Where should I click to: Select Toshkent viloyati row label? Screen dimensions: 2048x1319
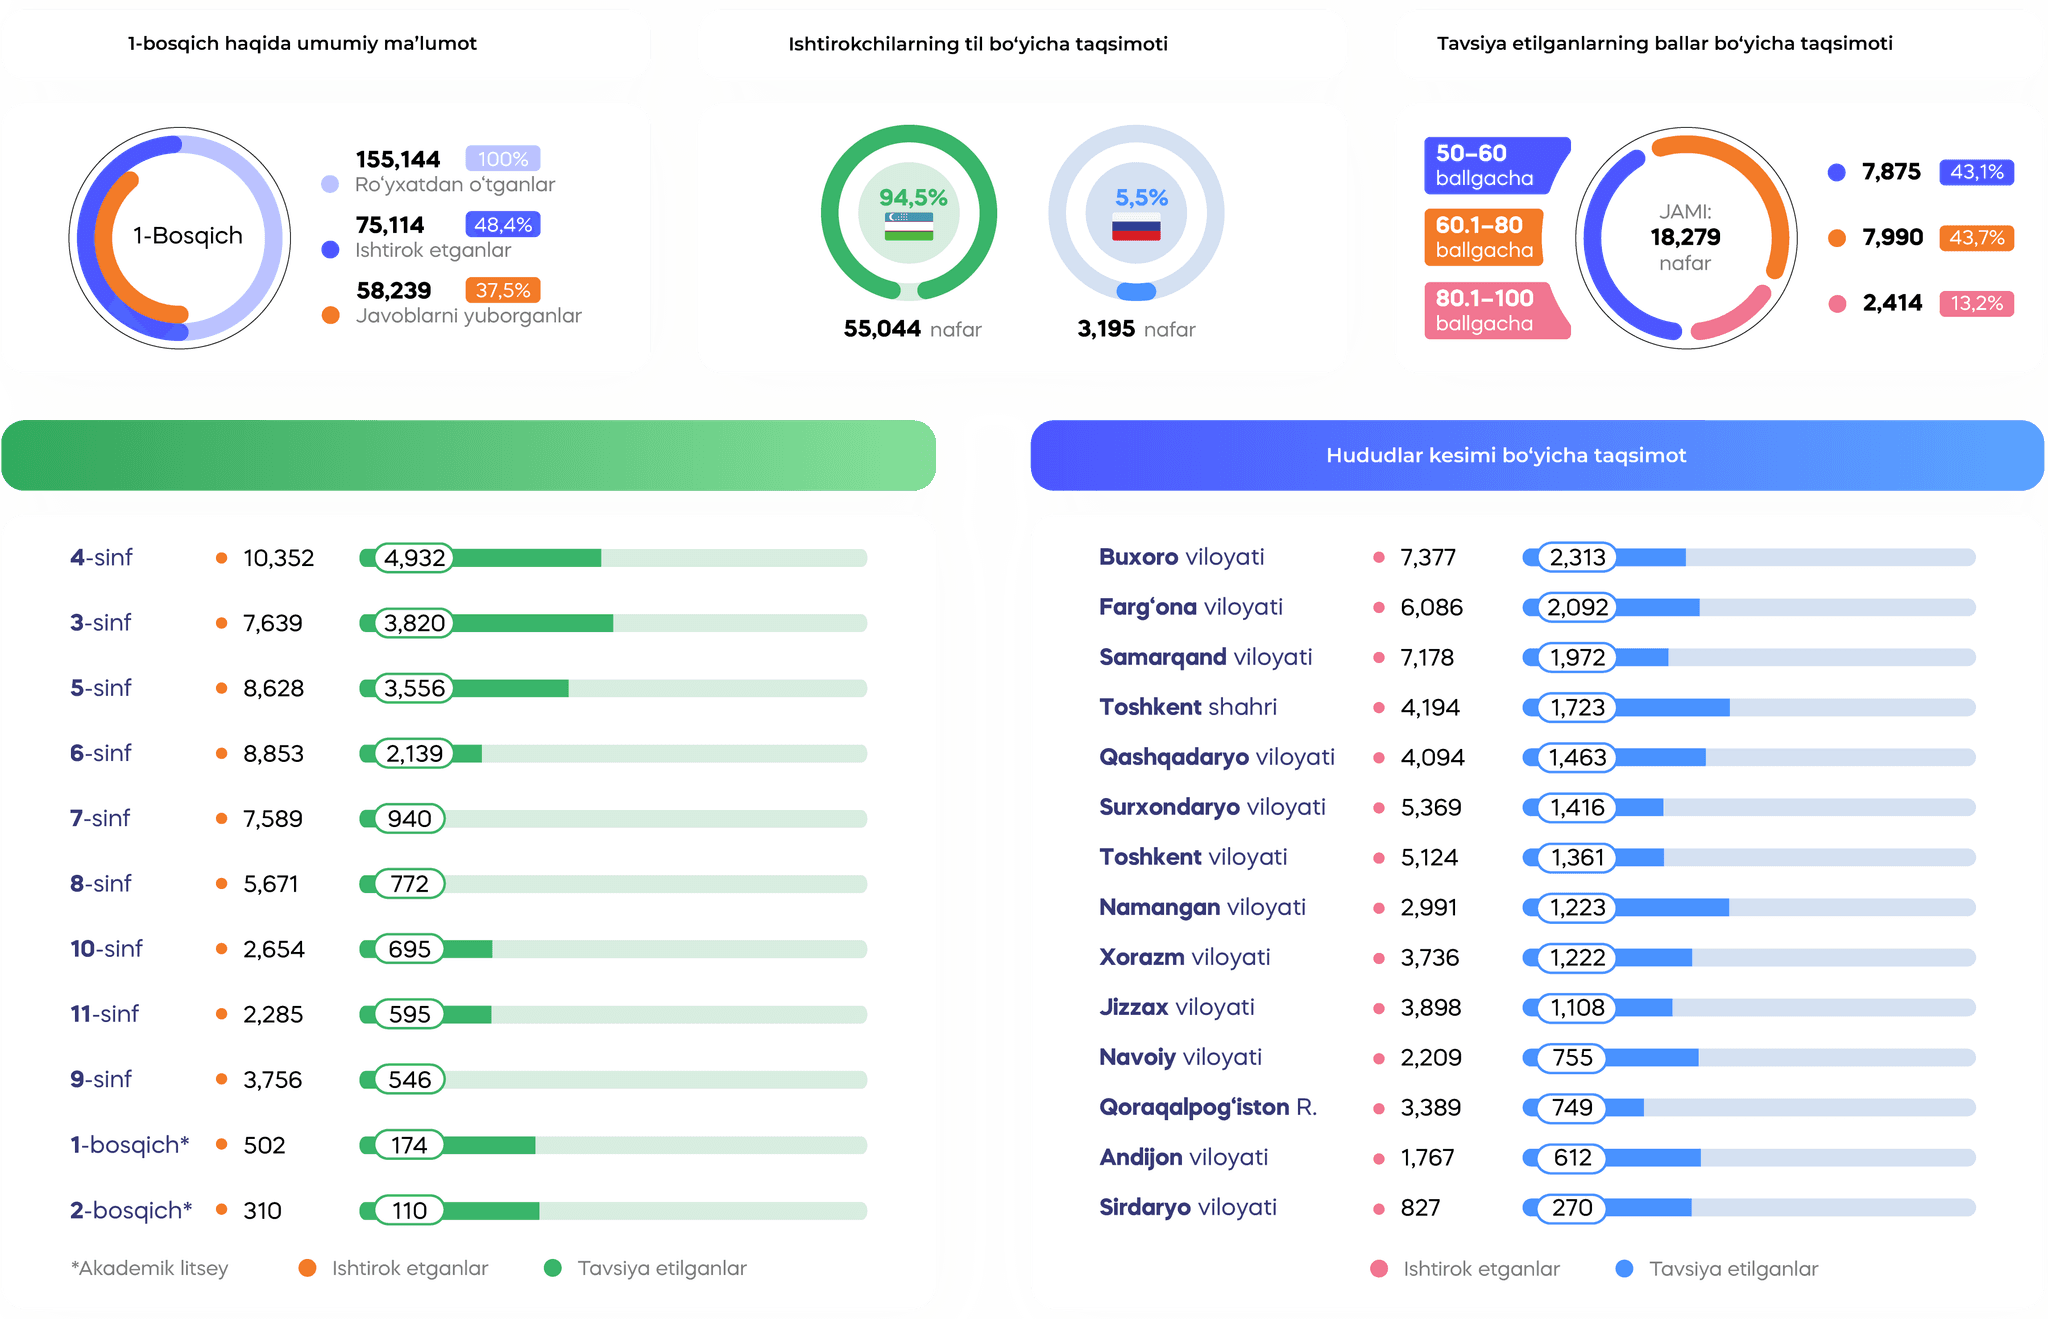[x=1194, y=857]
